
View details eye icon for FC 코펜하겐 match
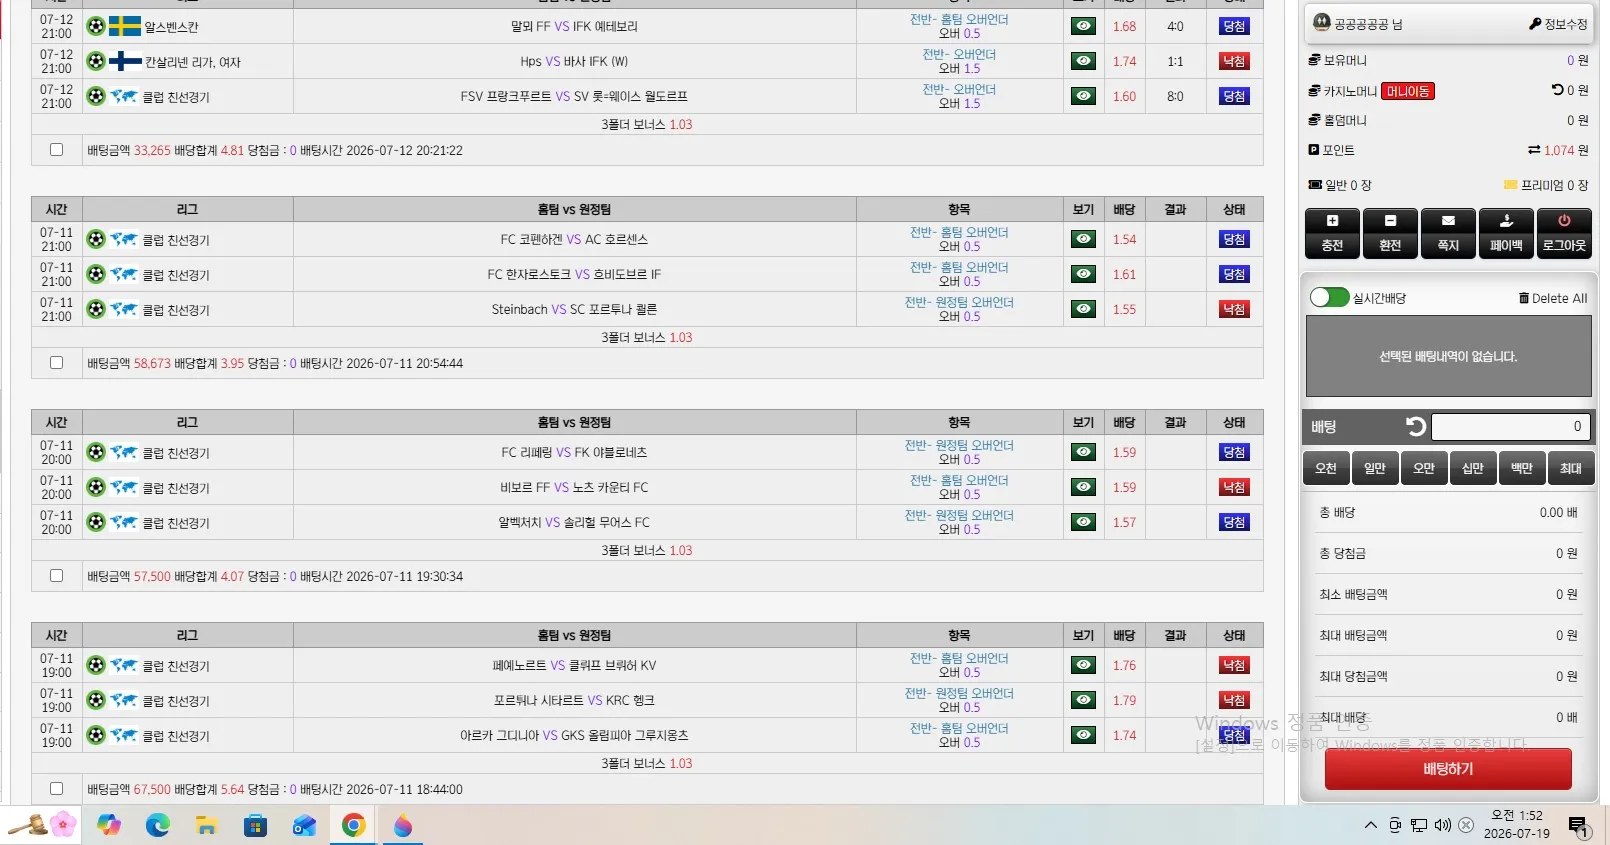click(1083, 239)
